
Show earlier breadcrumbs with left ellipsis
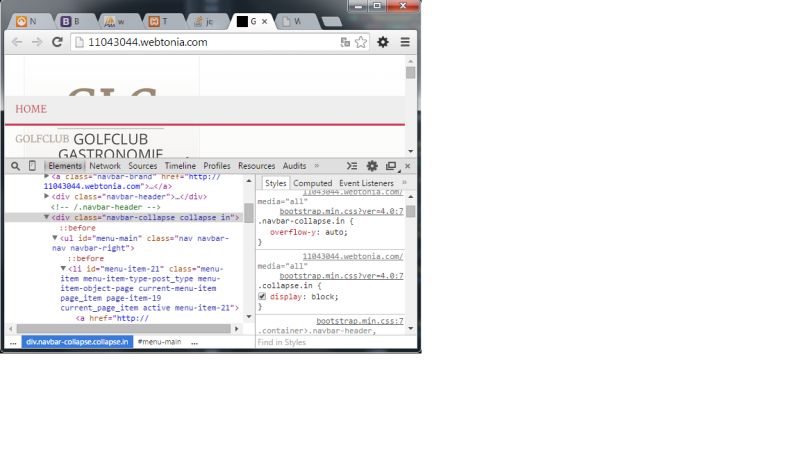point(13,342)
